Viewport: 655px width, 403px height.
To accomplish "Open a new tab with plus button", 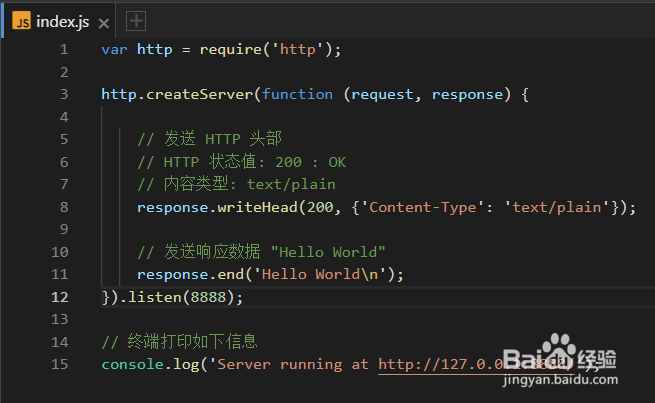I will tap(136, 21).
